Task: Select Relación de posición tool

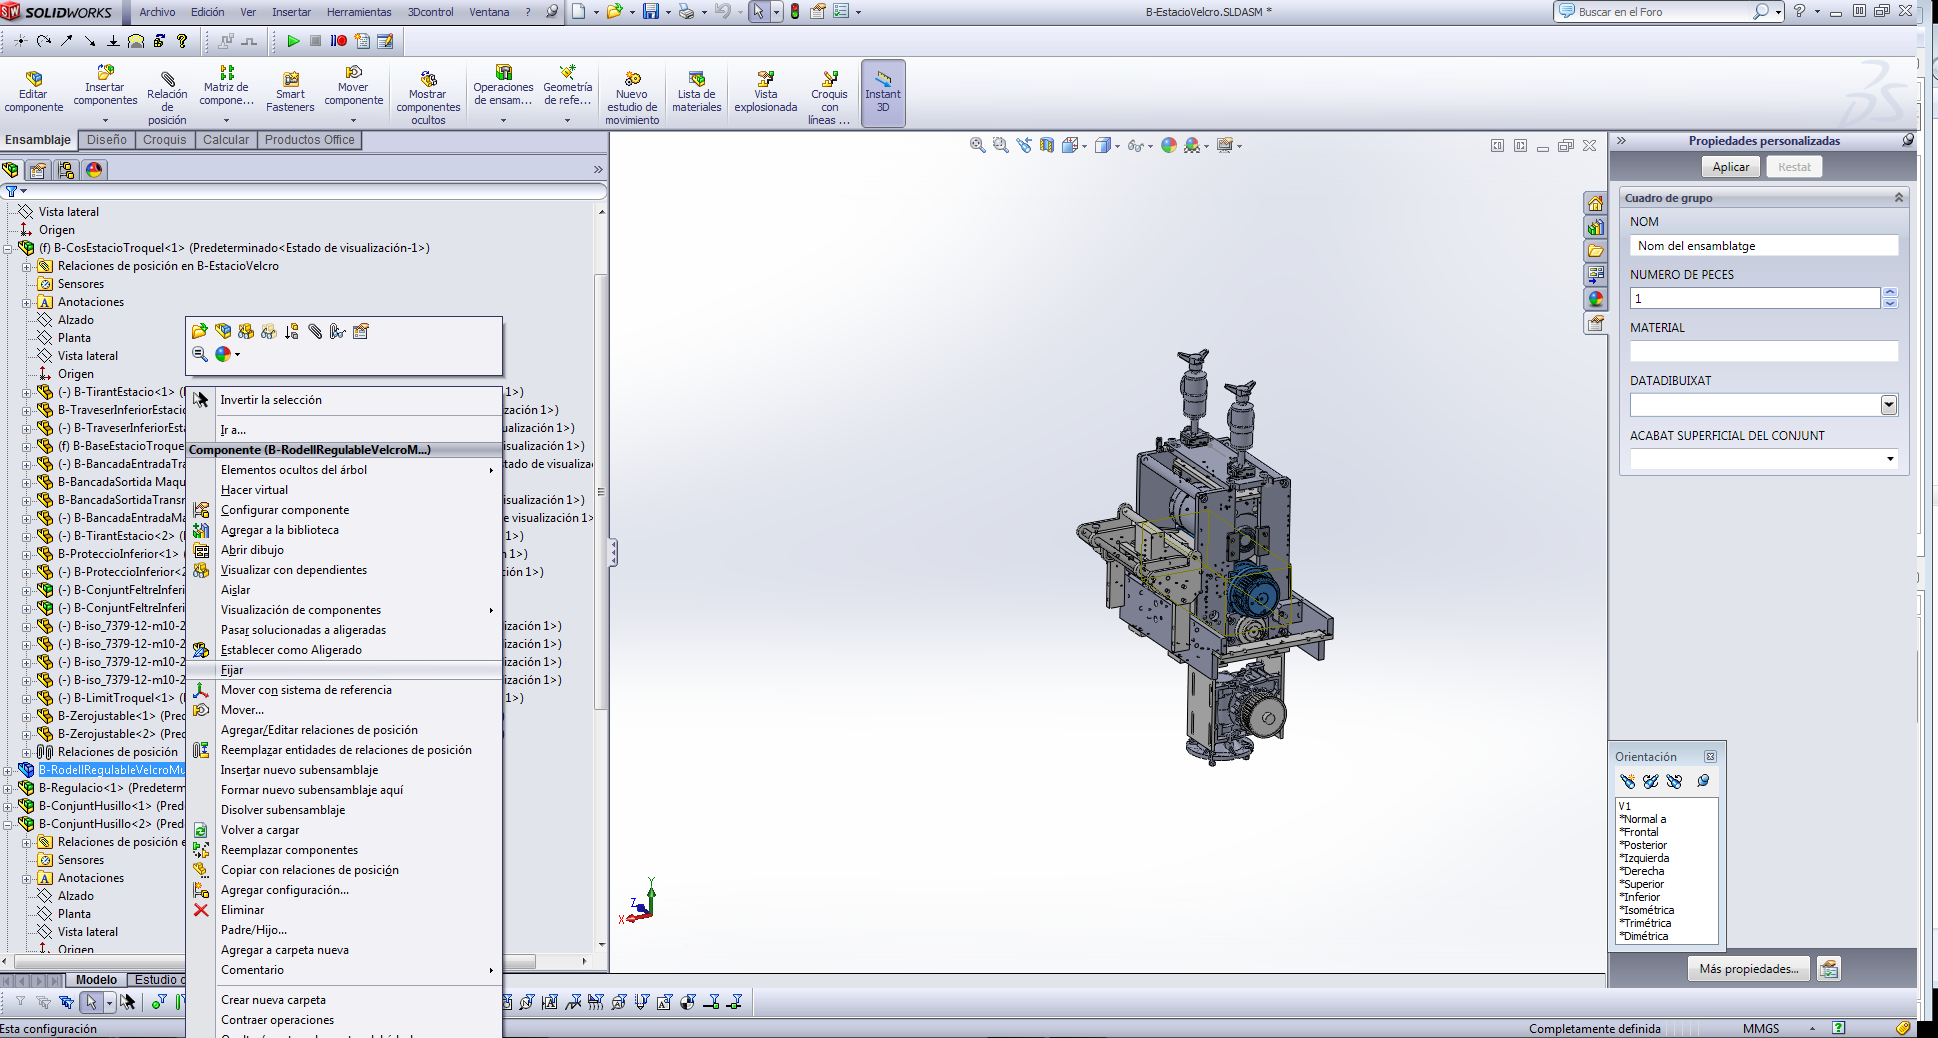Action: tap(167, 98)
